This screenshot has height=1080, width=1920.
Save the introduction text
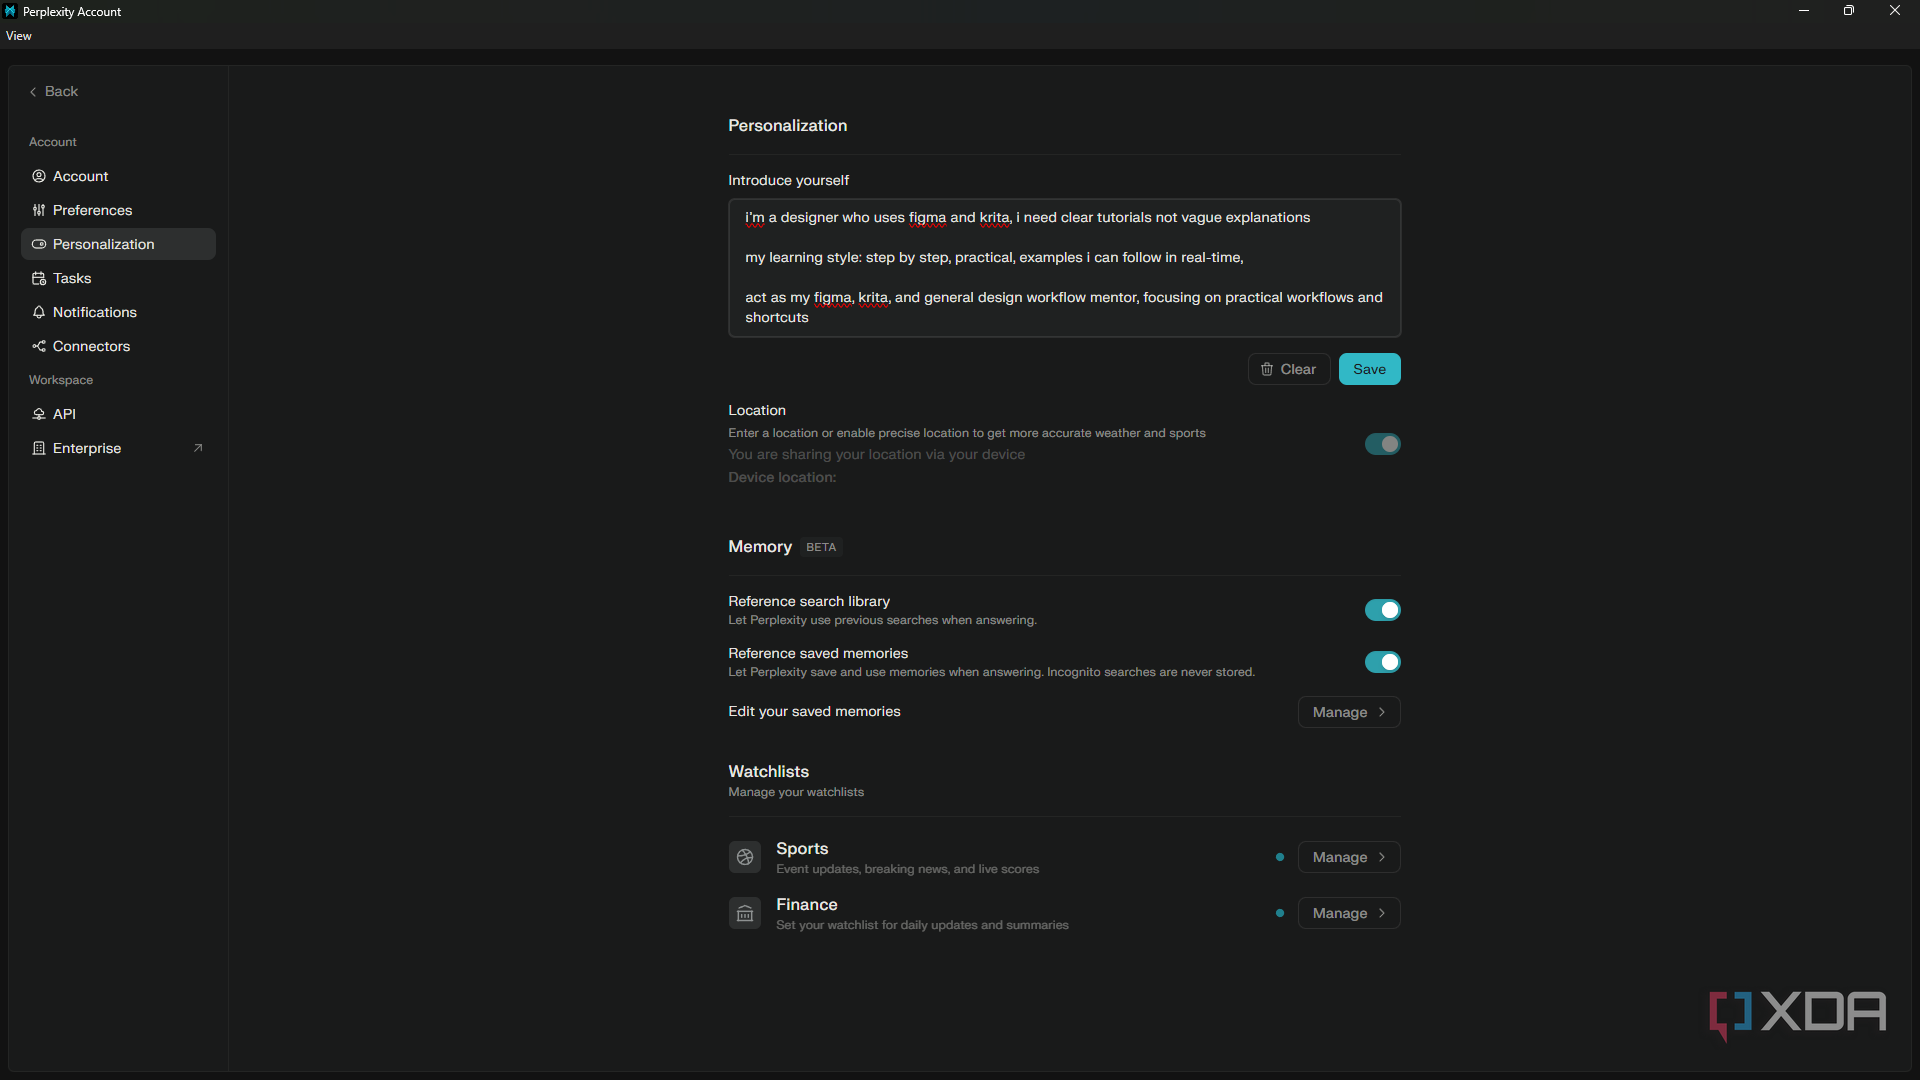tap(1369, 369)
